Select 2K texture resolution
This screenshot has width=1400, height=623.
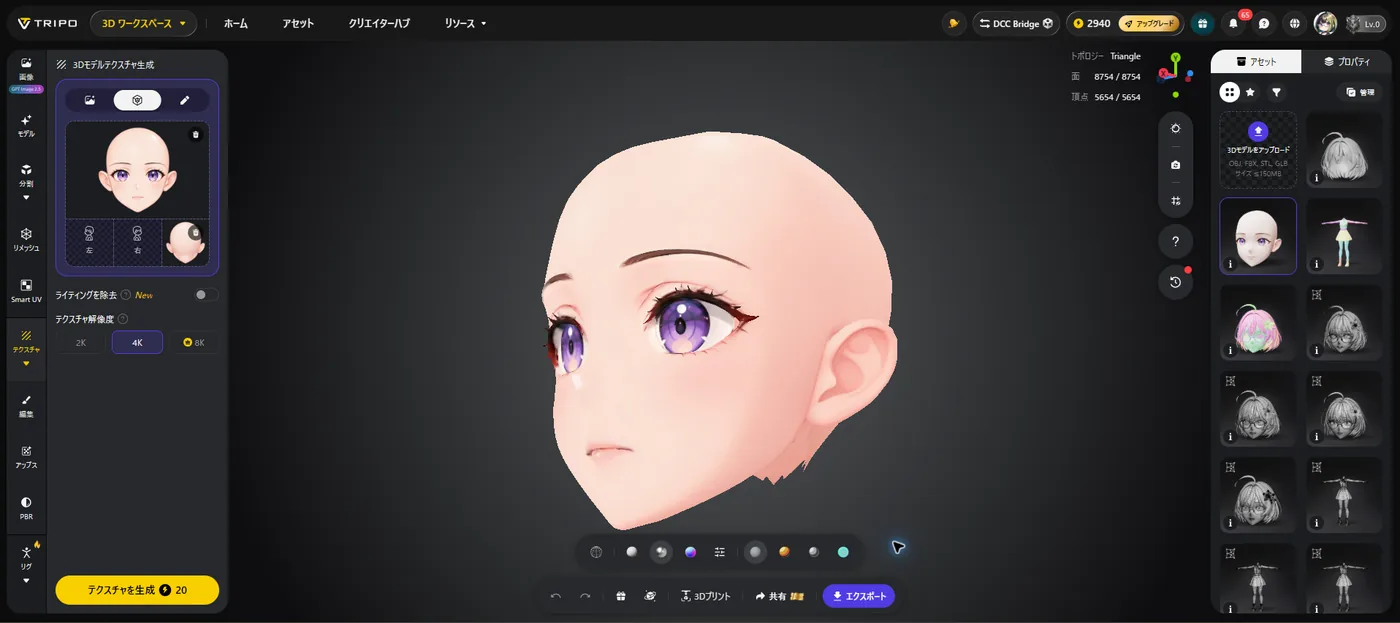click(81, 343)
